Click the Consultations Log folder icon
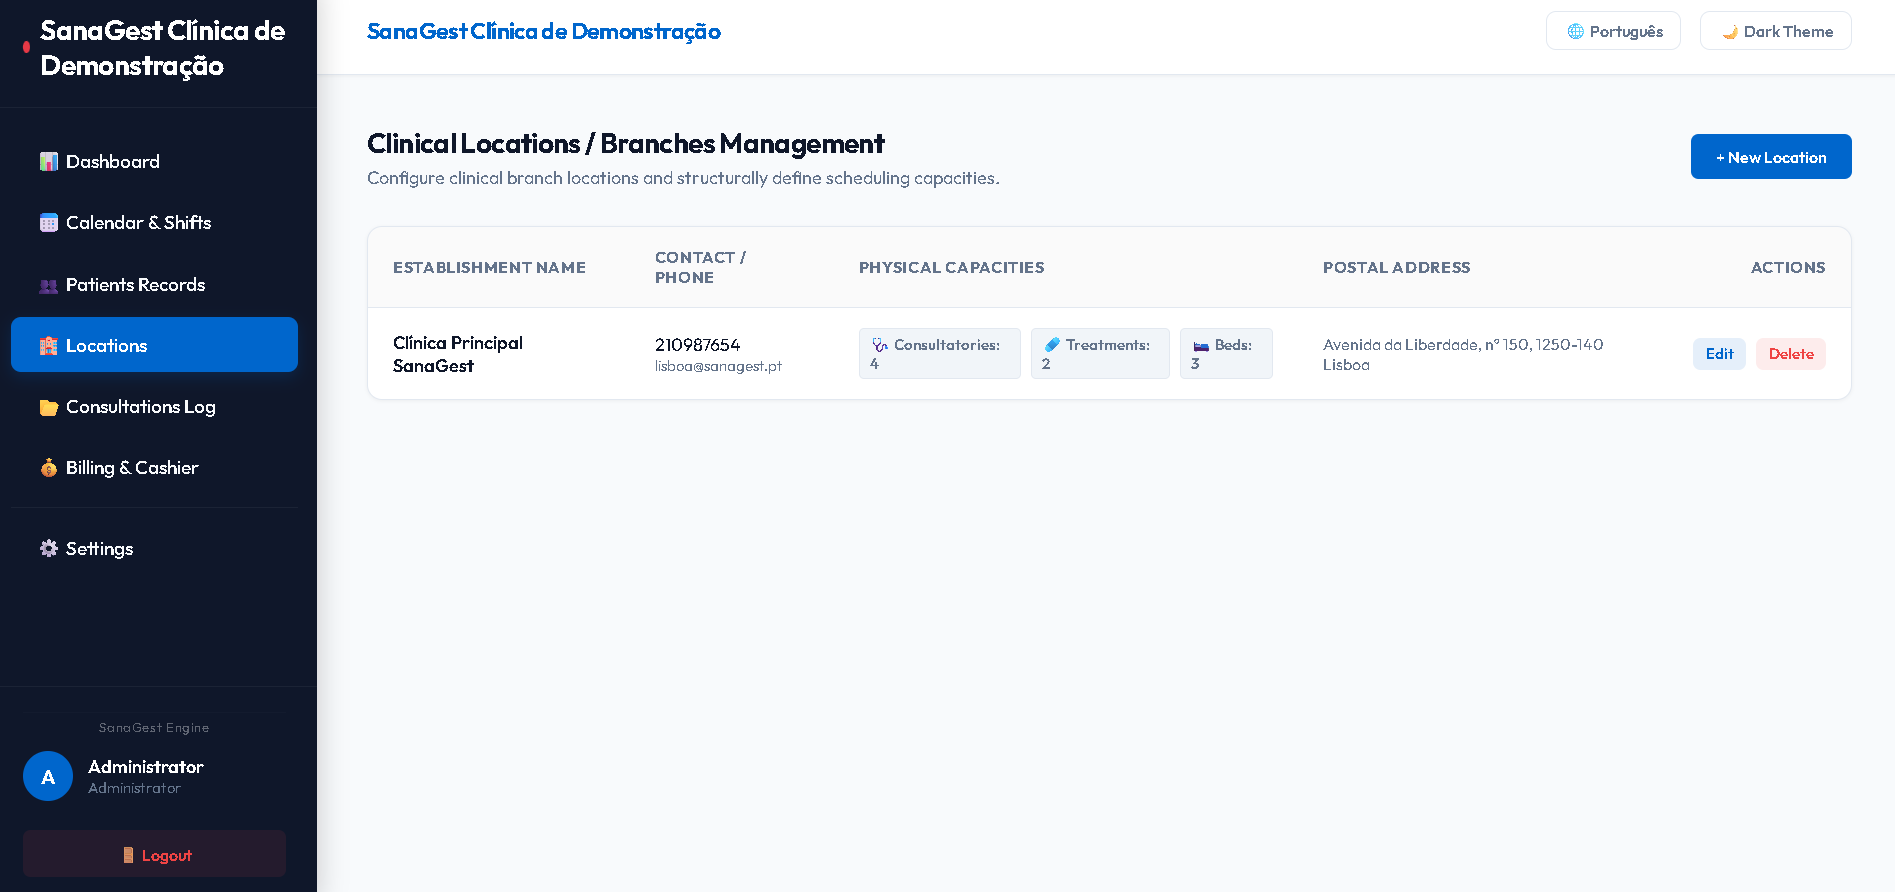 tap(48, 407)
